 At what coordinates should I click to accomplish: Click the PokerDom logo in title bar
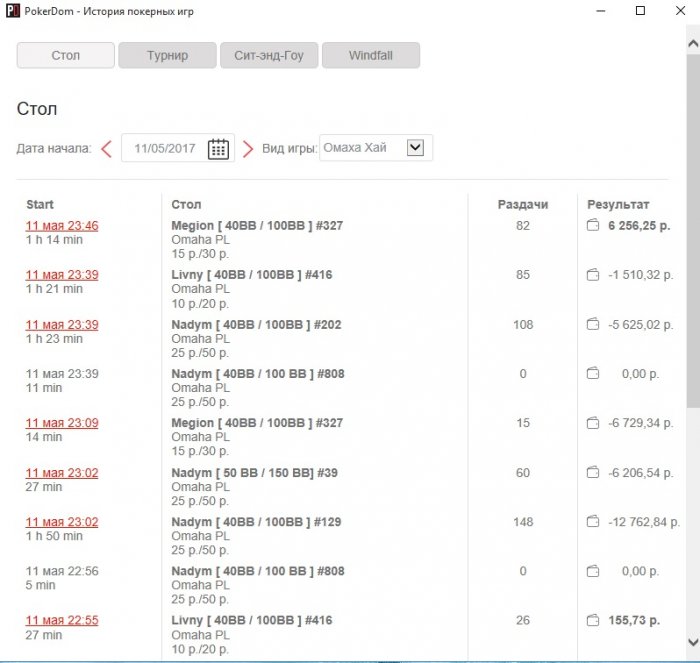point(12,12)
